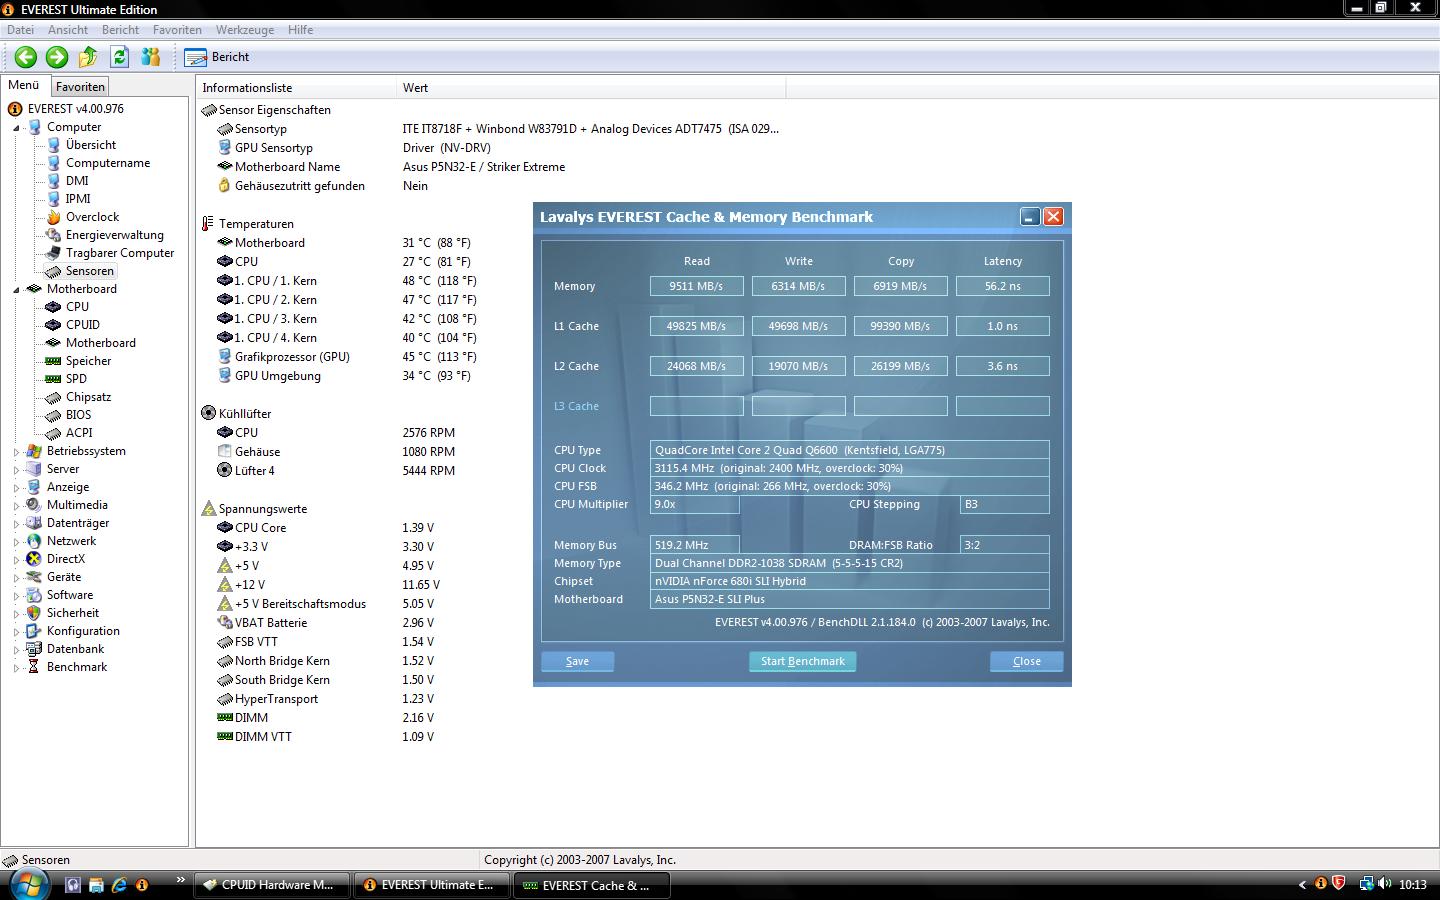Image resolution: width=1440 pixels, height=900 pixels.
Task: Open the Werkzeuge menu
Action: pyautogui.click(x=244, y=30)
